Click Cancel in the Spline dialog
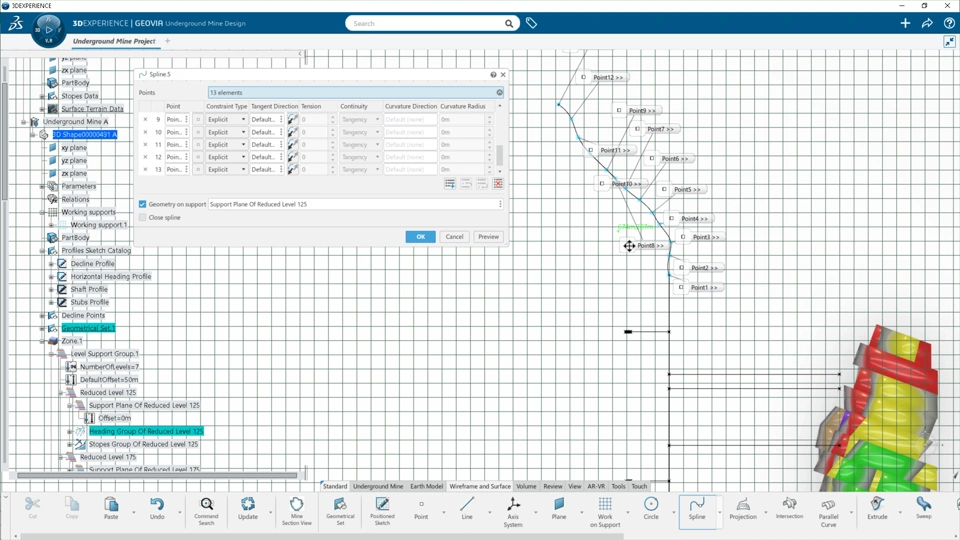This screenshot has width=960, height=540. coord(454,236)
